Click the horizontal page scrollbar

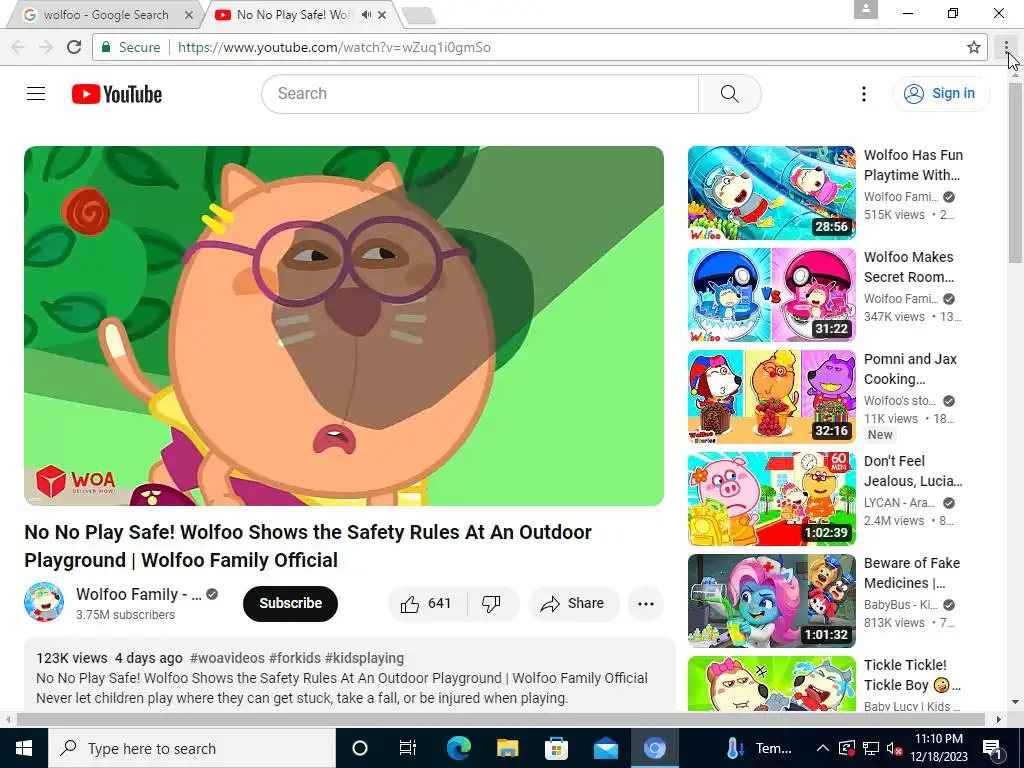click(x=500, y=719)
